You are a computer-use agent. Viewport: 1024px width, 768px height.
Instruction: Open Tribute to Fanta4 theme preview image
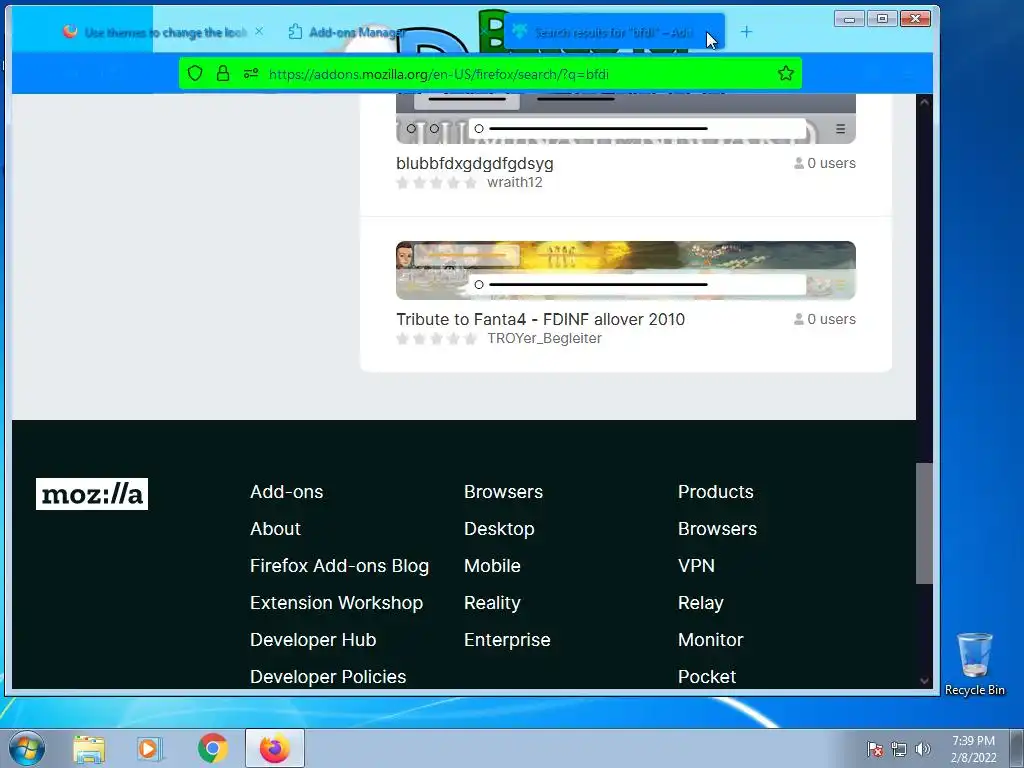coord(626,270)
